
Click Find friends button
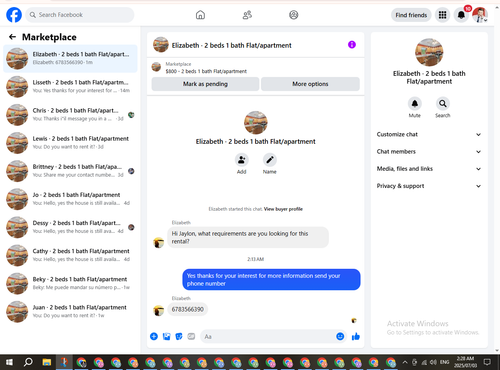coord(411,15)
